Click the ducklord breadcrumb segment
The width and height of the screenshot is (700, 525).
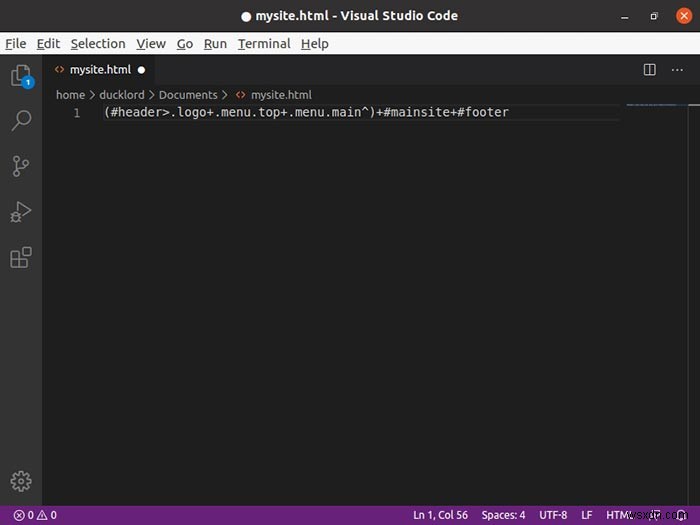coord(122,95)
